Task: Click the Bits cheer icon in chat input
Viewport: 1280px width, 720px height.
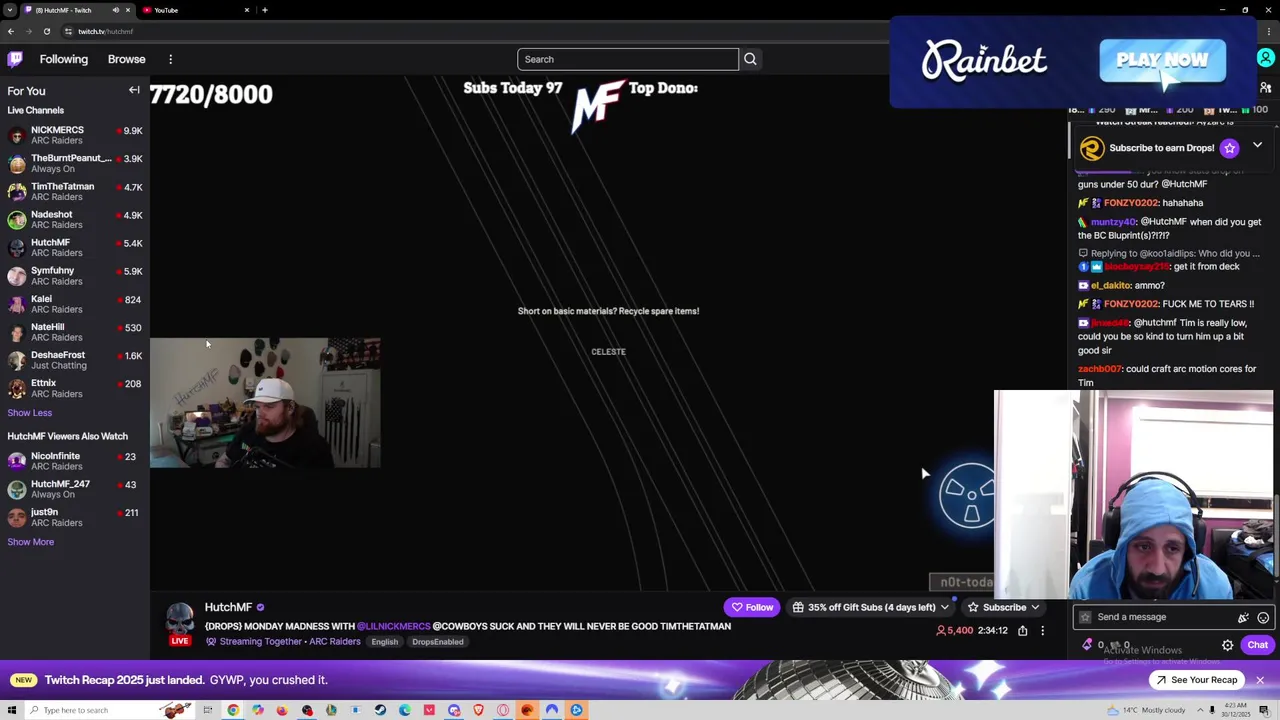Action: click(x=1243, y=618)
